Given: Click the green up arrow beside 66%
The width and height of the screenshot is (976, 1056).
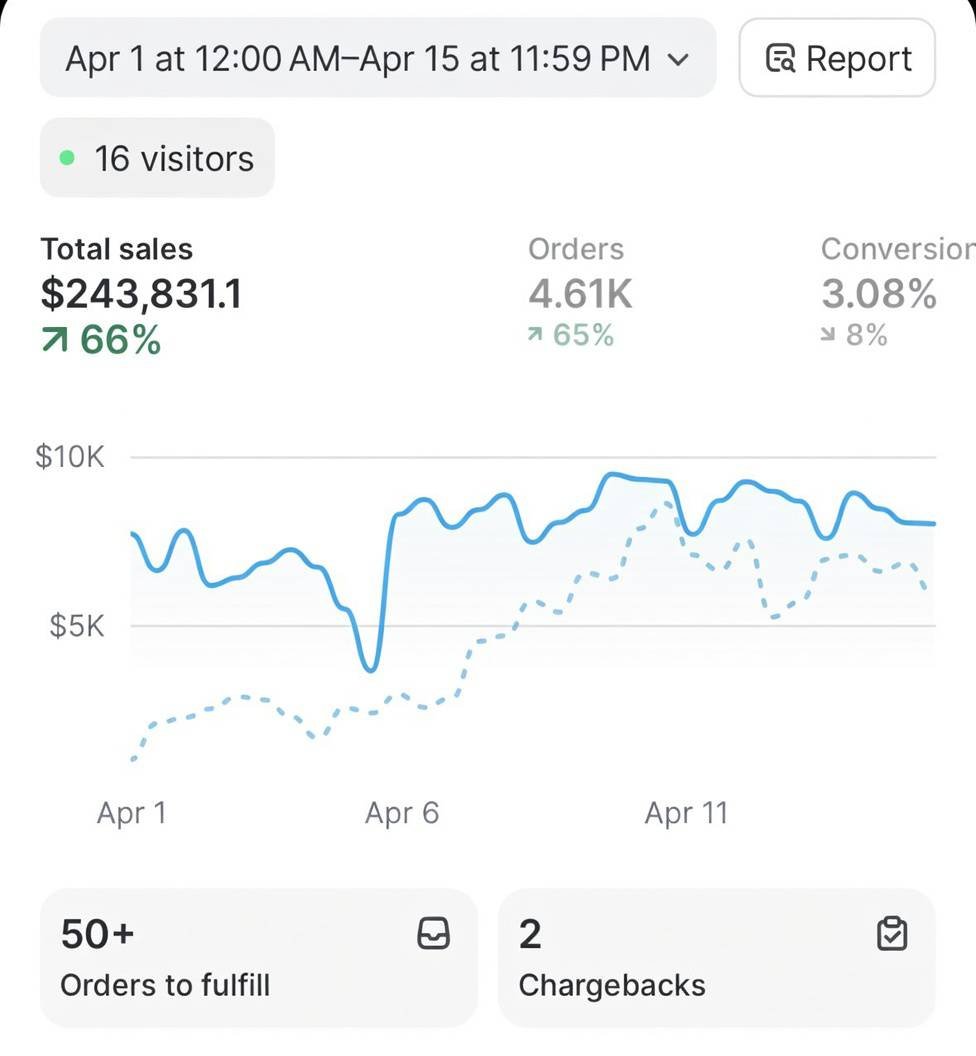Looking at the screenshot, I should click(55, 339).
